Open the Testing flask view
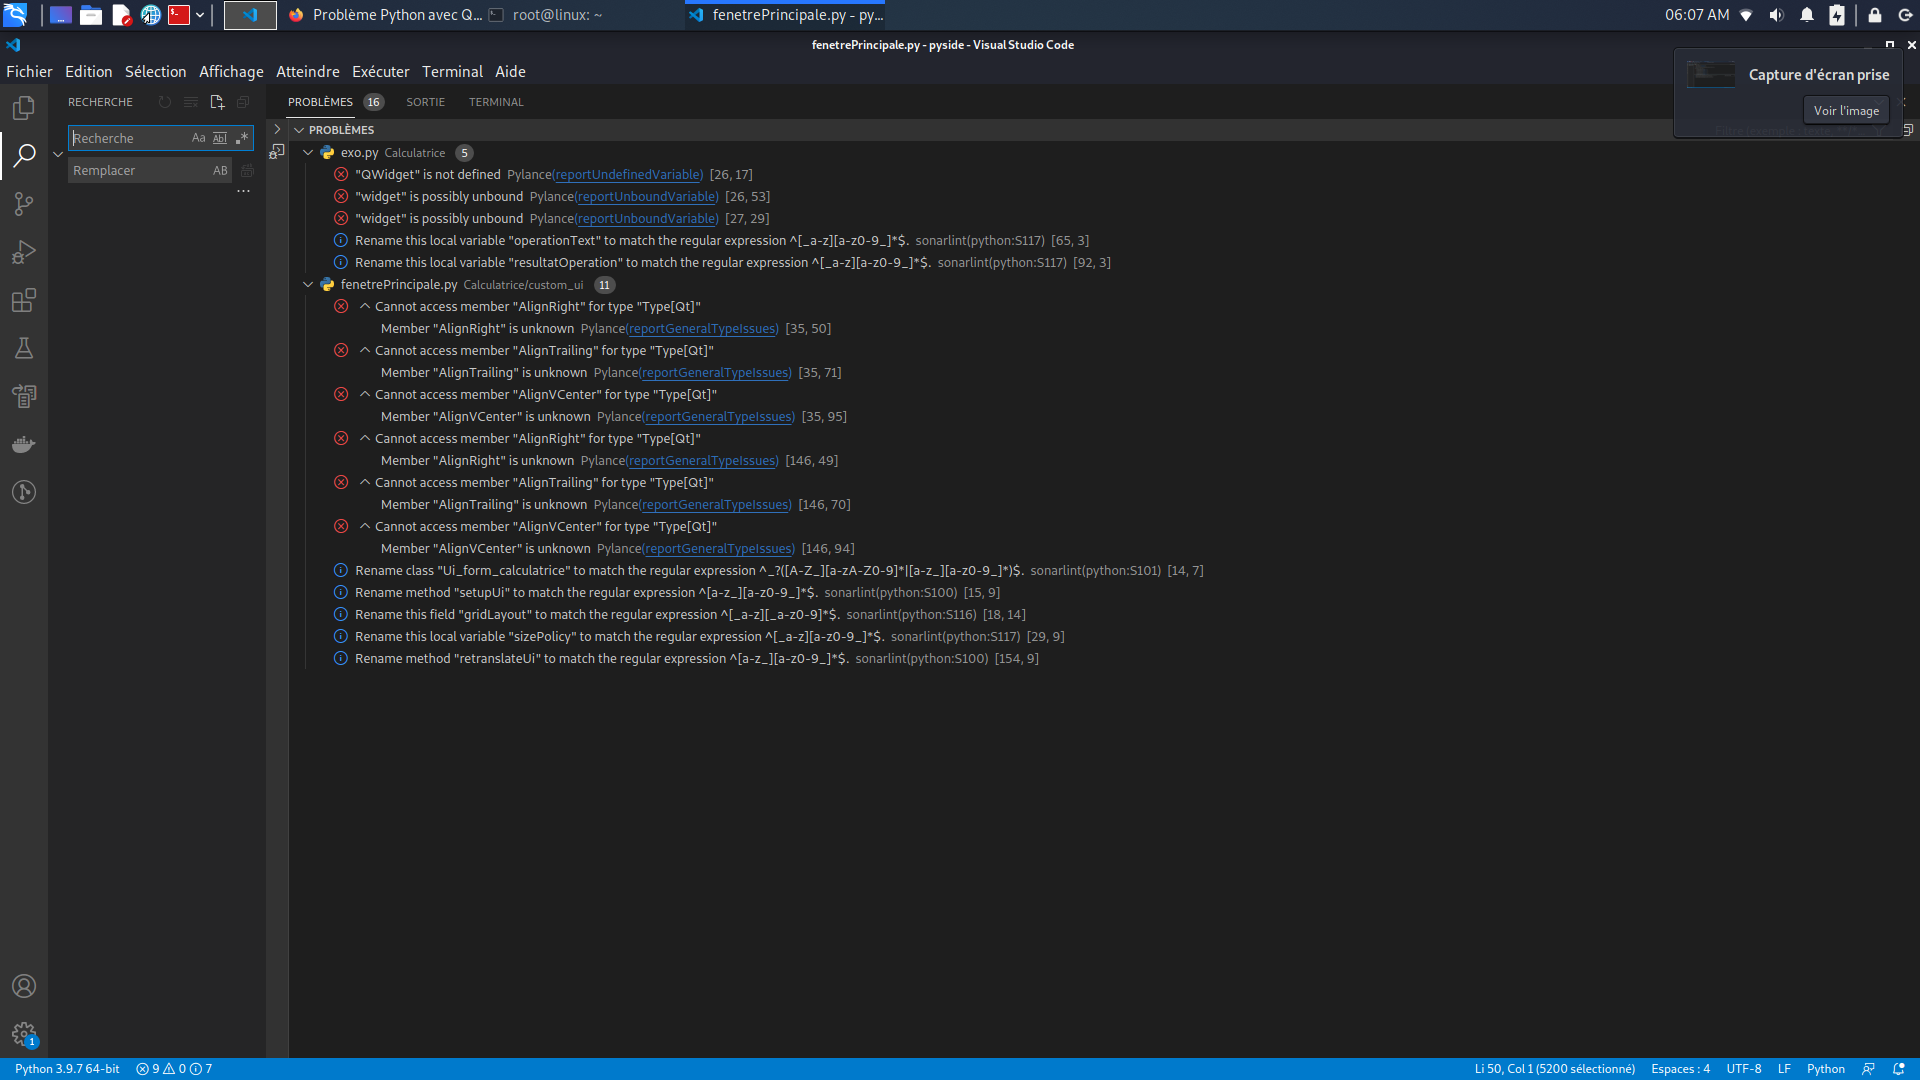Viewport: 1920px width, 1080px height. [x=24, y=348]
